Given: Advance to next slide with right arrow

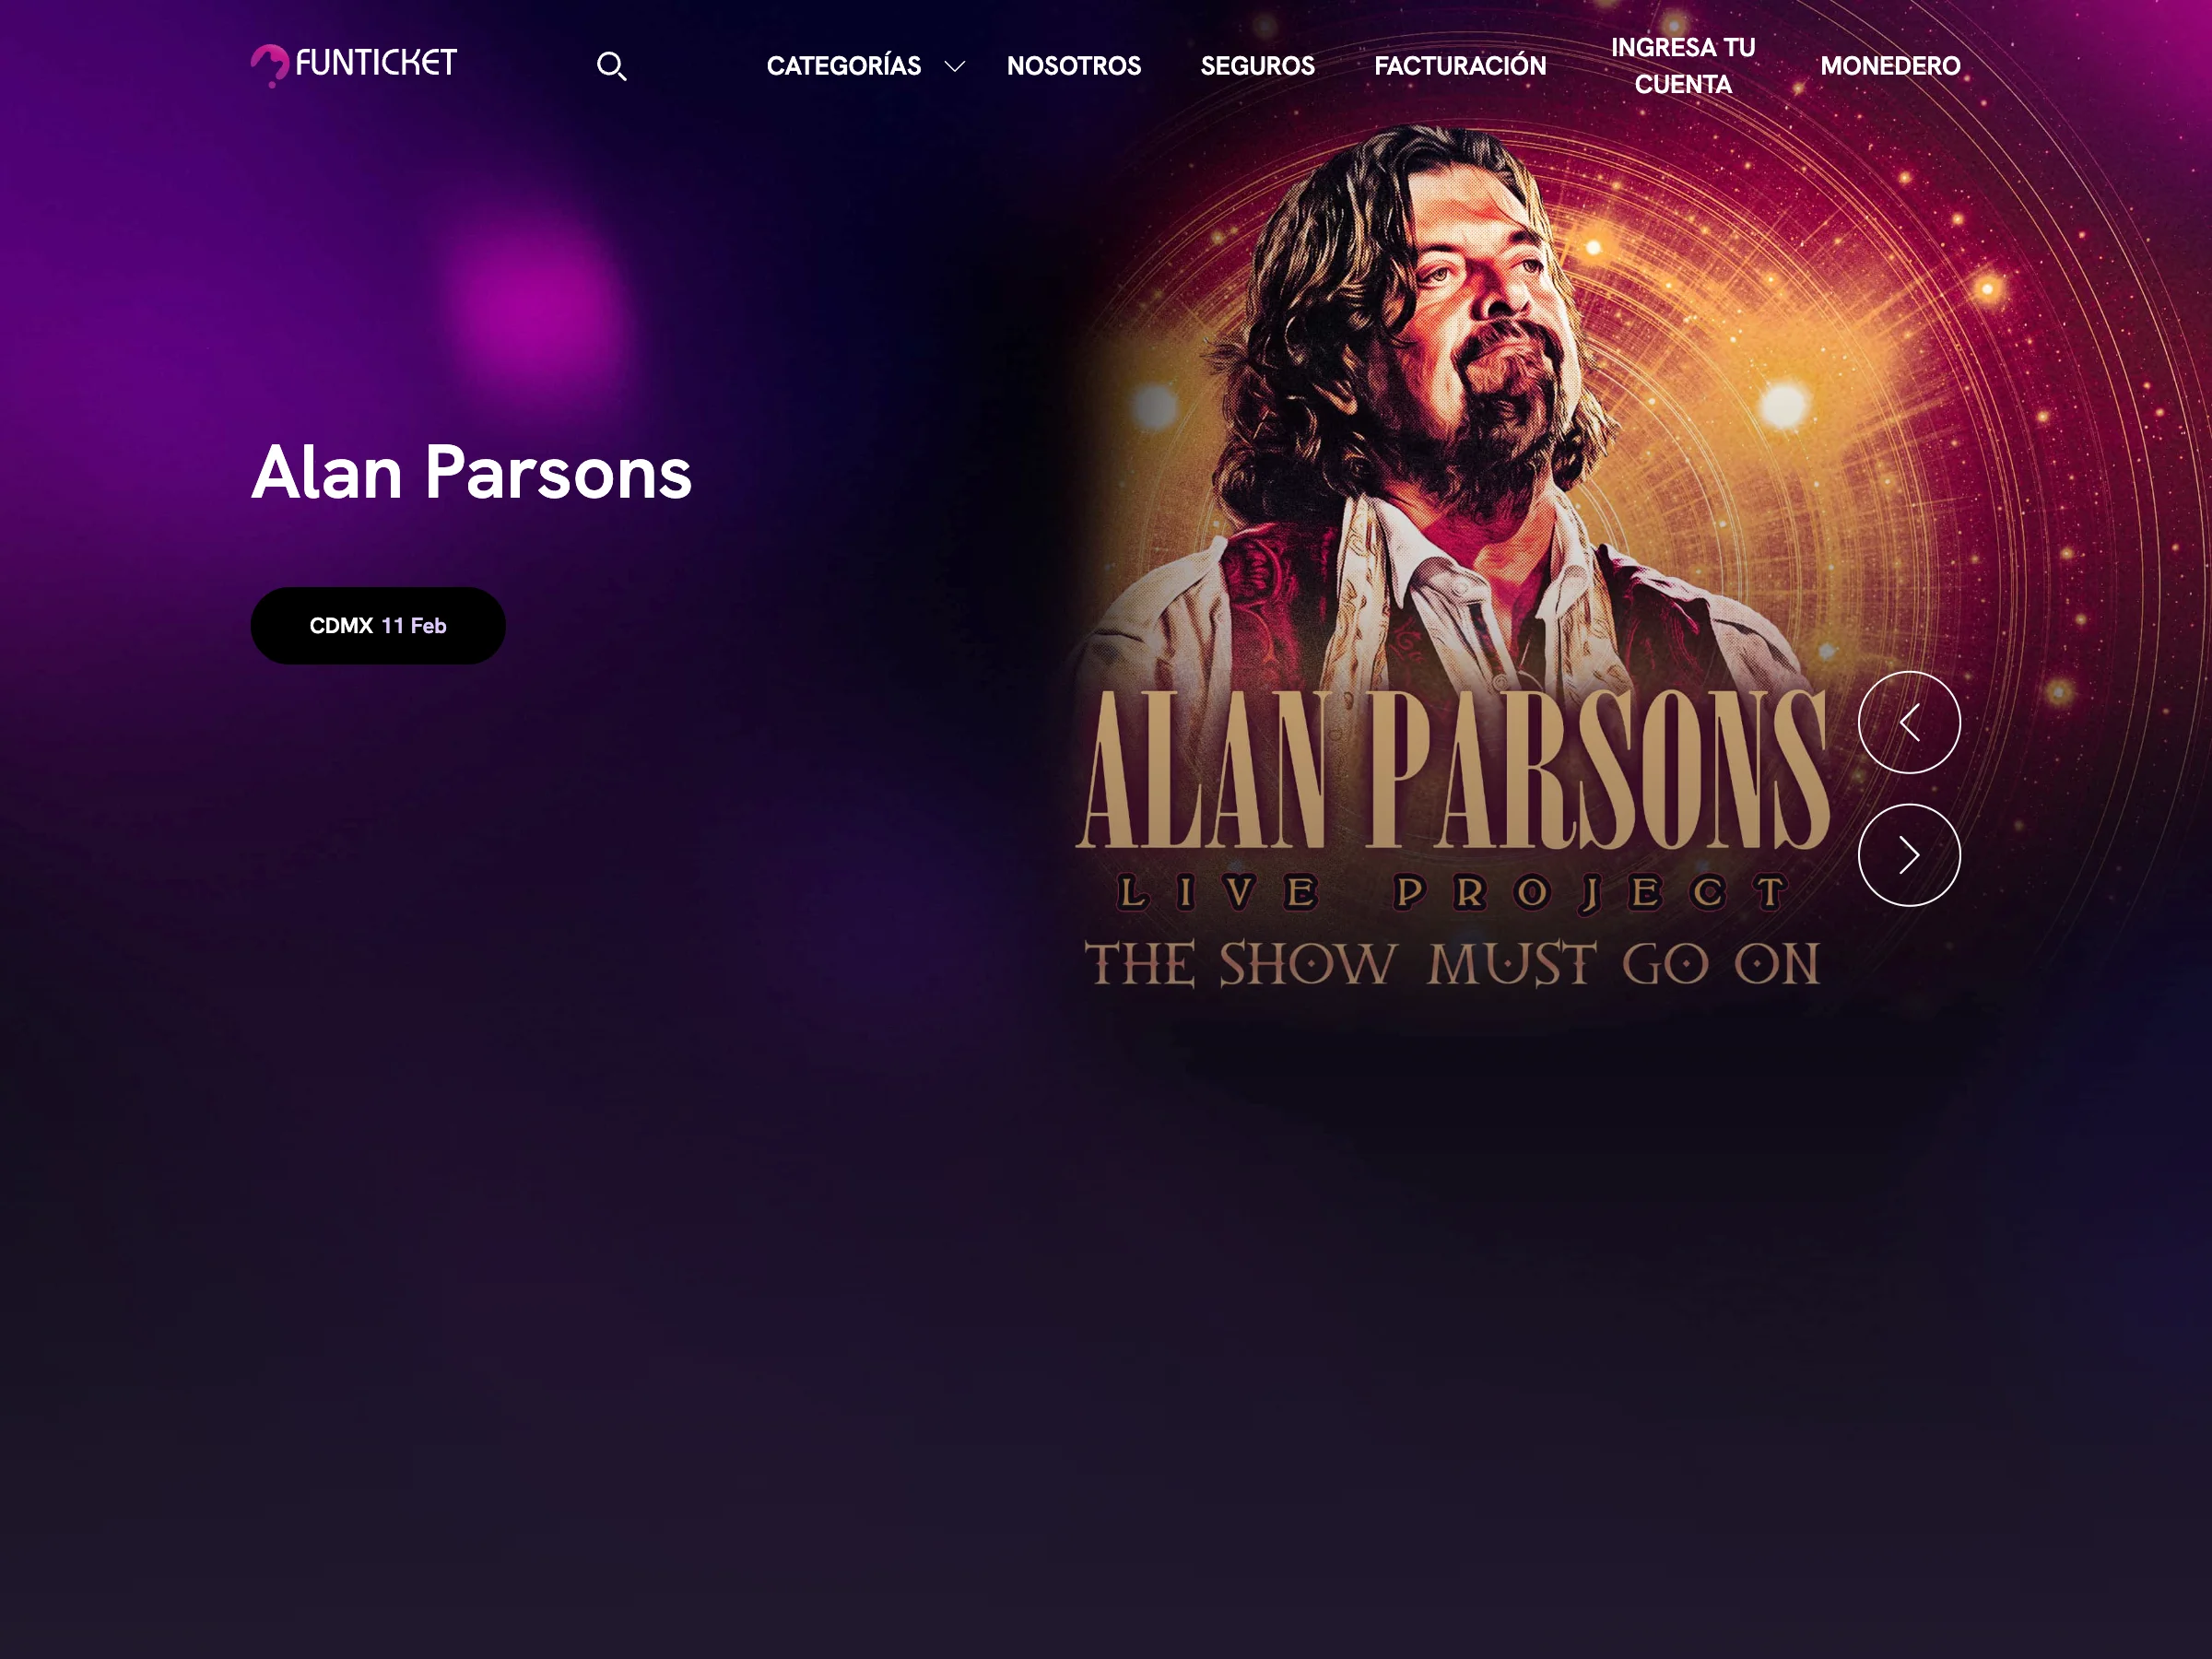Looking at the screenshot, I should (x=1909, y=855).
